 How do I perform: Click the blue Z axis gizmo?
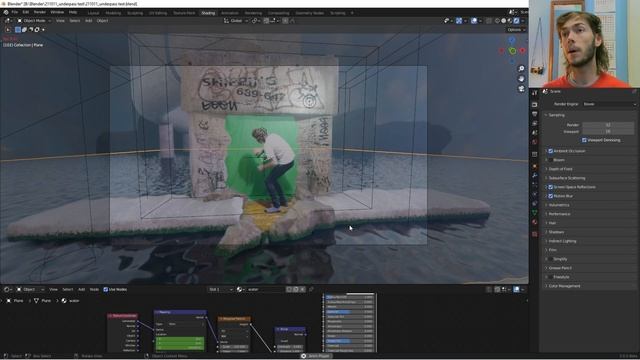click(512, 40)
